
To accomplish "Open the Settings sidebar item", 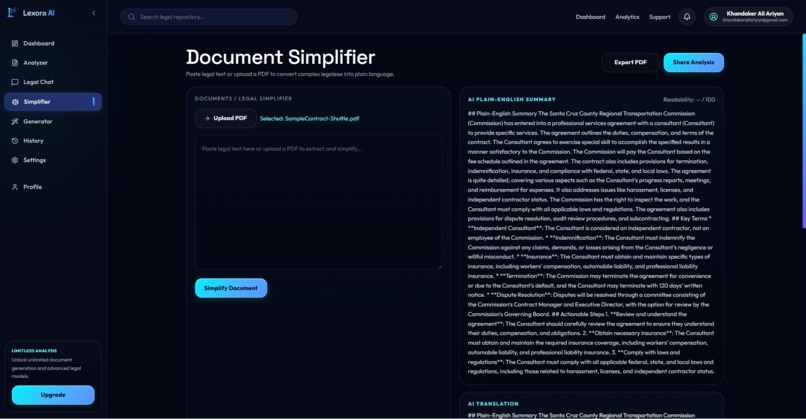I will pos(53,160).
